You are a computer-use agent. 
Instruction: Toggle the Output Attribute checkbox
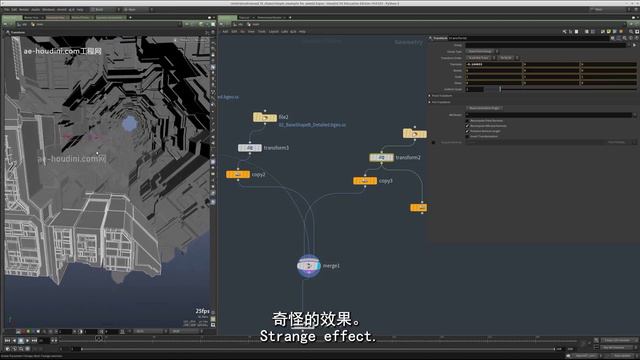coord(433,142)
